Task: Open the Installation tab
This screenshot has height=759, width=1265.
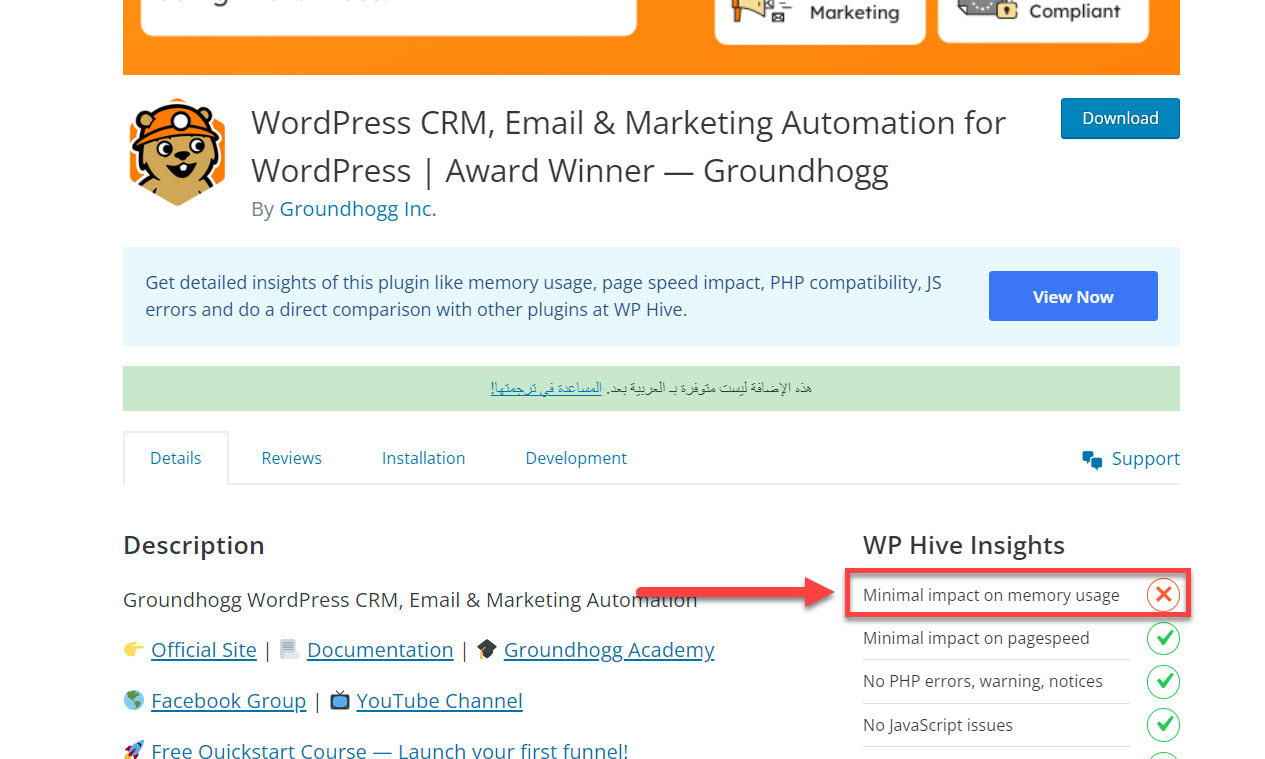Action: 423,458
